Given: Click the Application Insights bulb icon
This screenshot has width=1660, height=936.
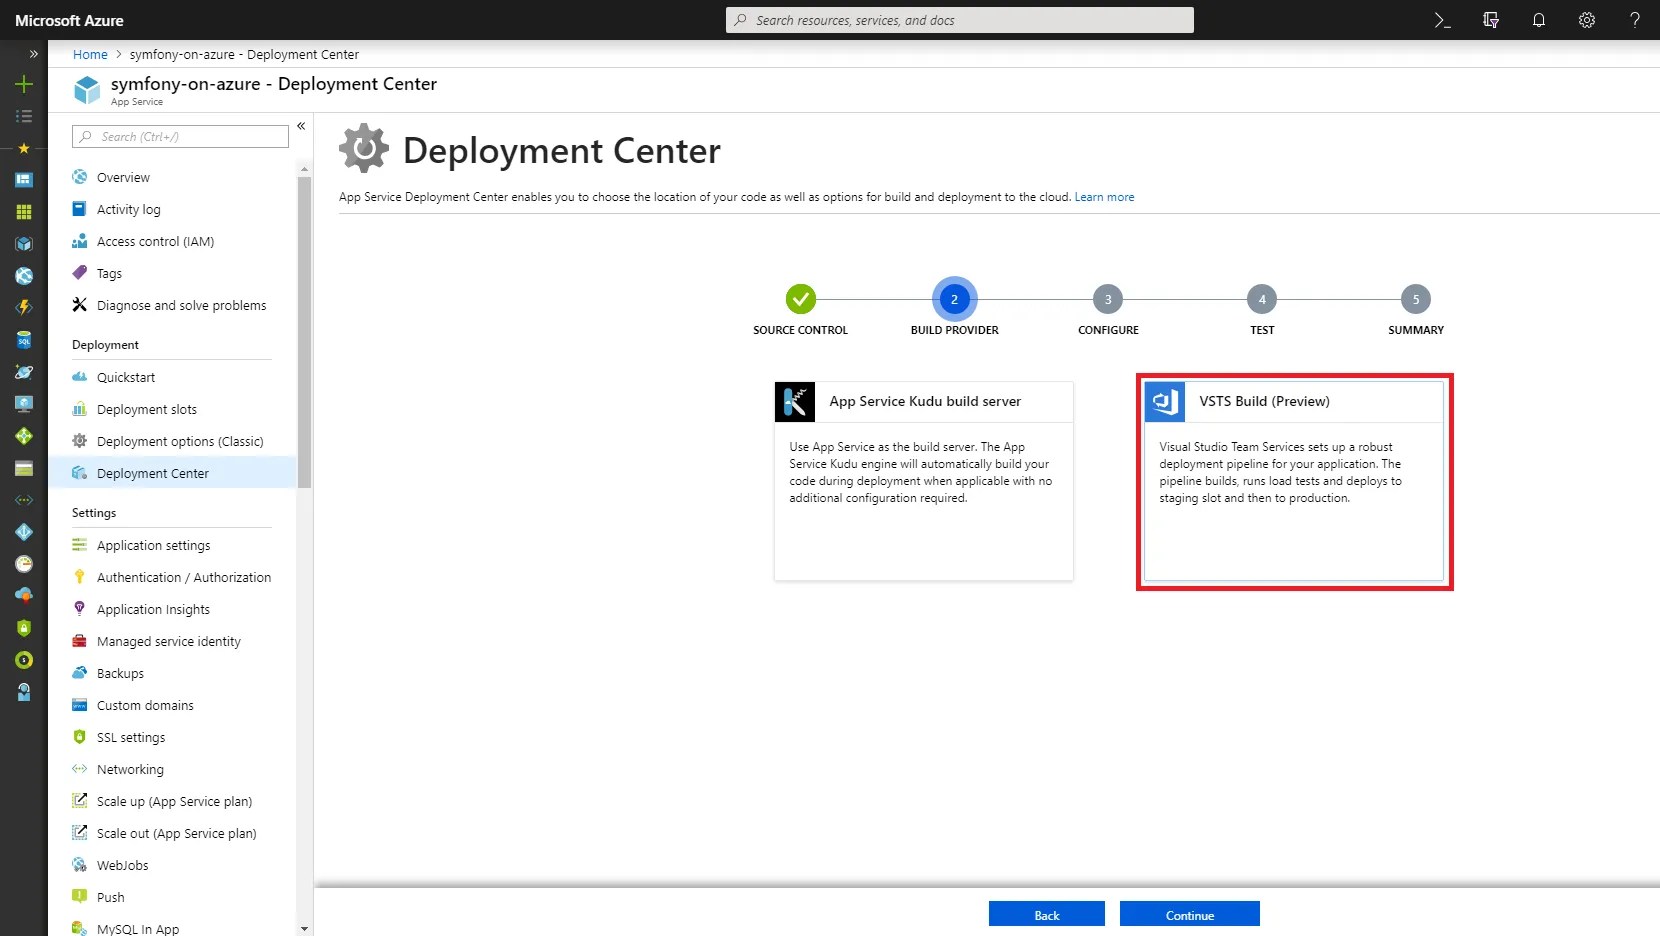Looking at the screenshot, I should tap(80, 609).
